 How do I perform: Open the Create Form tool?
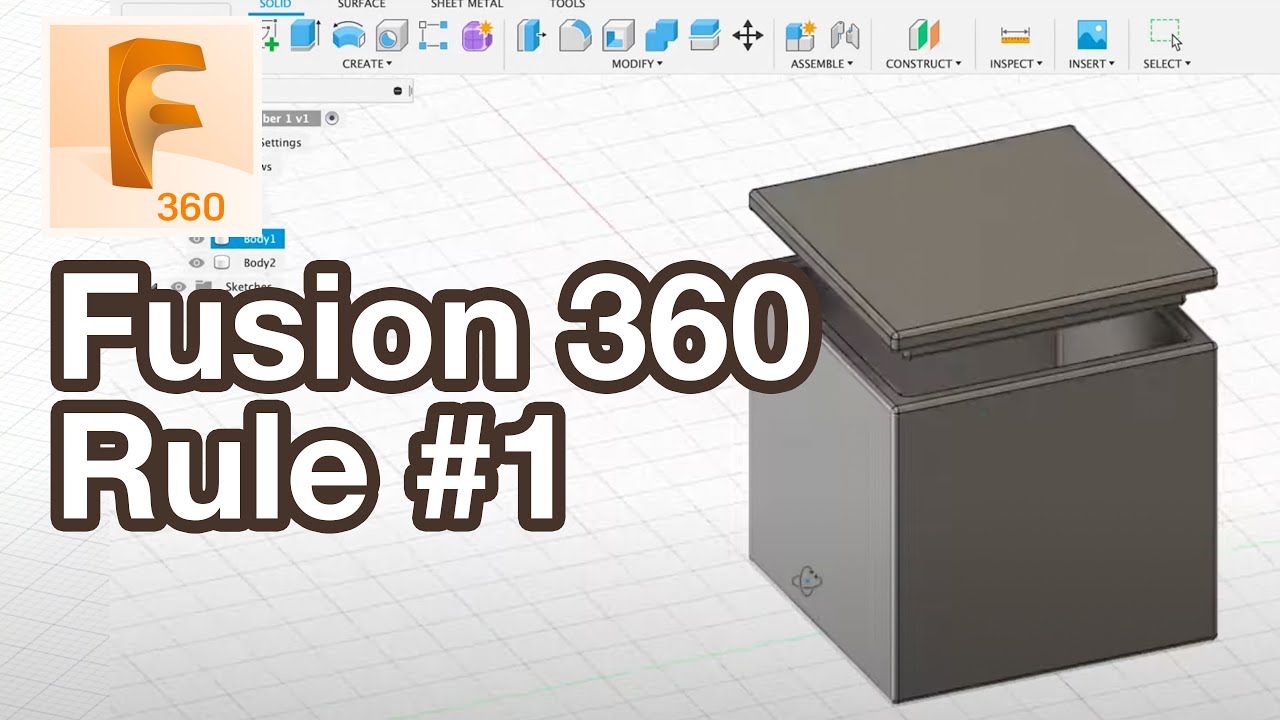click(477, 37)
